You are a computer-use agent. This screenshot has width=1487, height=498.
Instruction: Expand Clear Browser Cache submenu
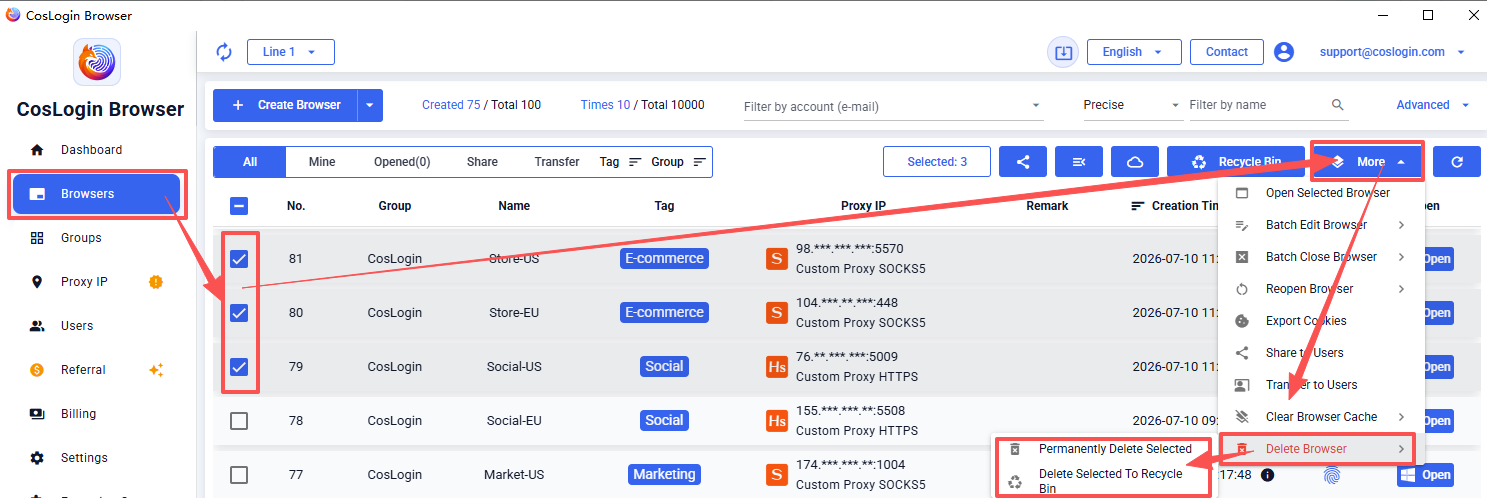coord(1321,417)
